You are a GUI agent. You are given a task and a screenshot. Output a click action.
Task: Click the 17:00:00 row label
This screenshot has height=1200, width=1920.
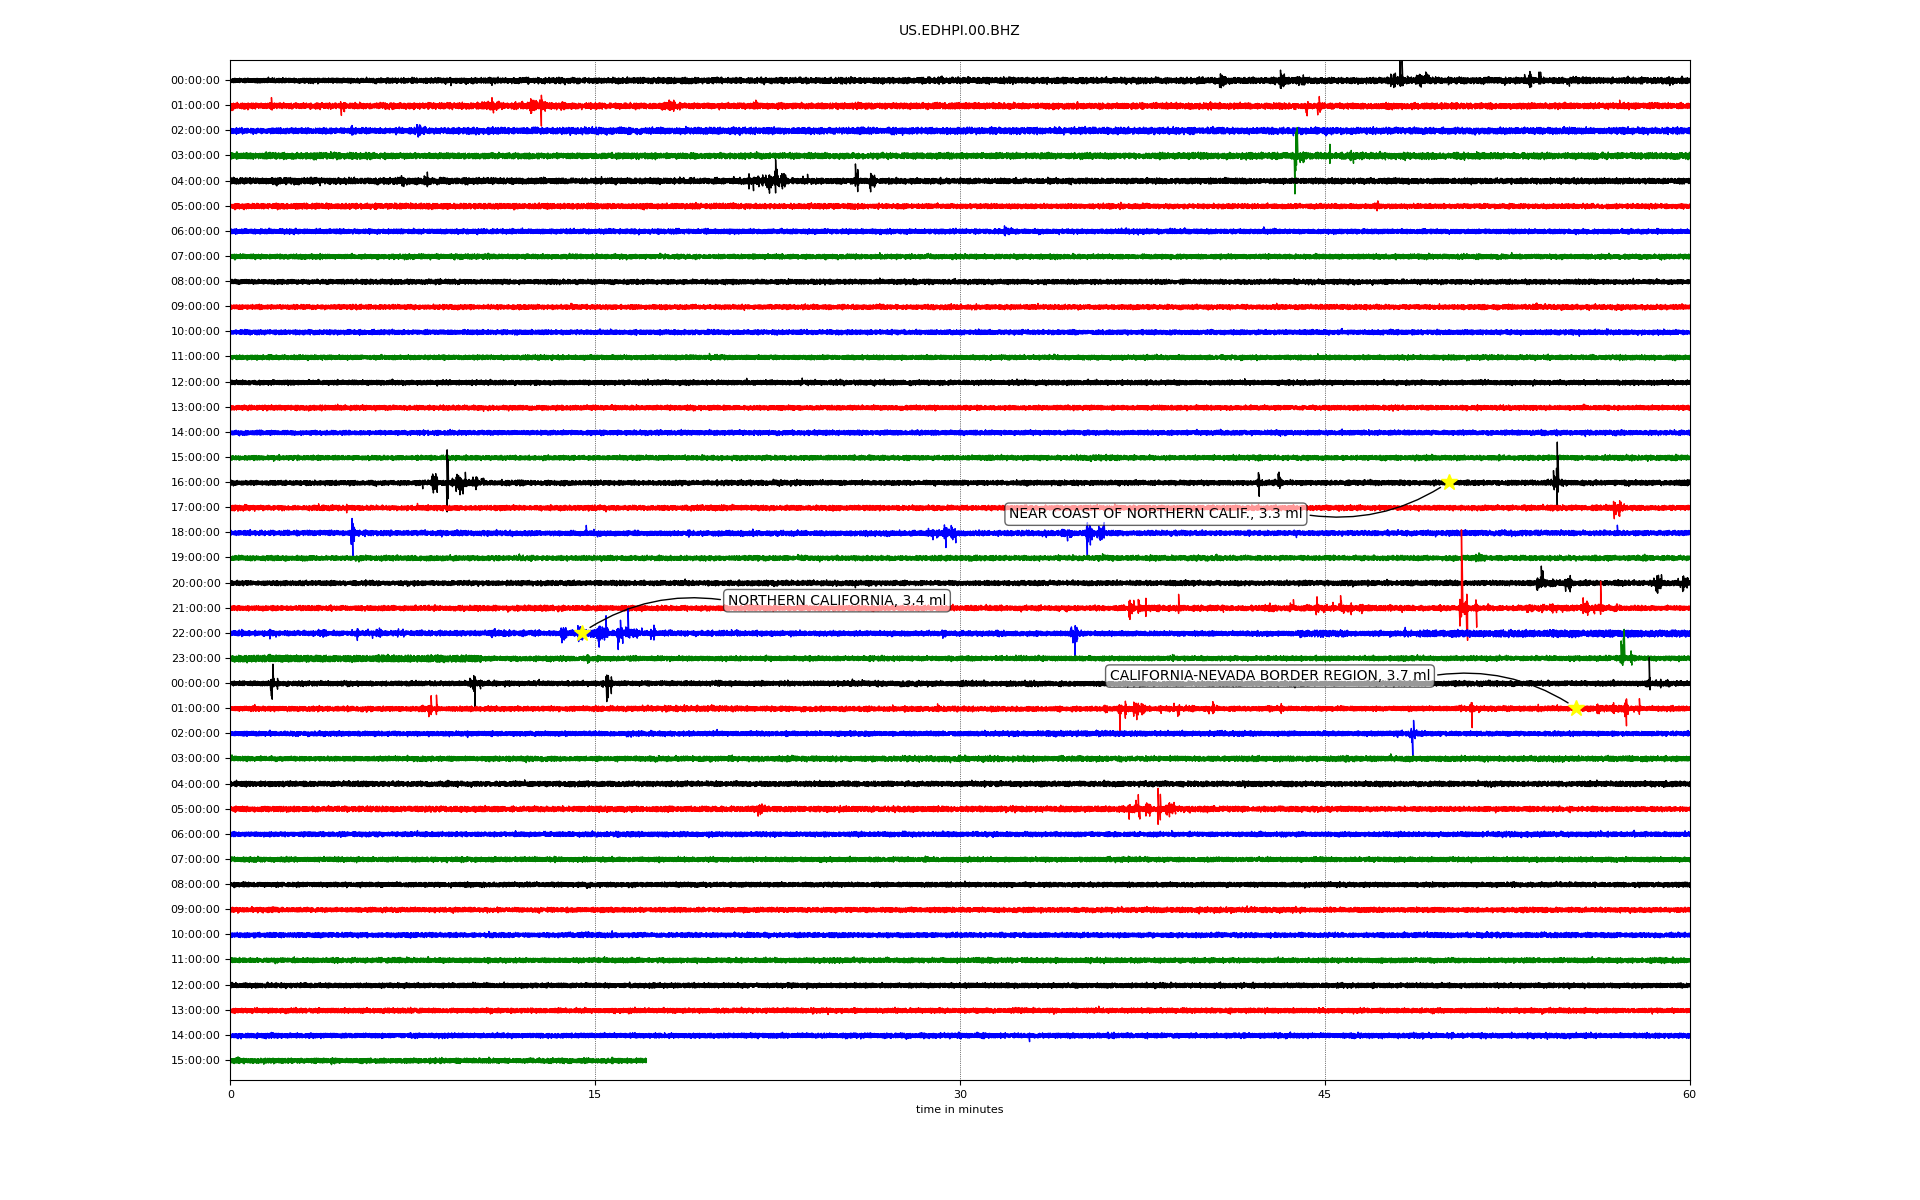(x=195, y=508)
